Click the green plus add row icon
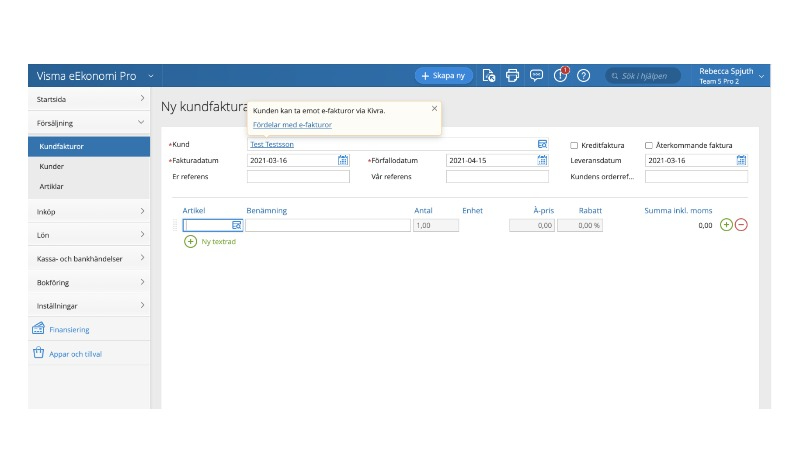Image resolution: width=800 pixels, height=460 pixels. click(x=726, y=224)
